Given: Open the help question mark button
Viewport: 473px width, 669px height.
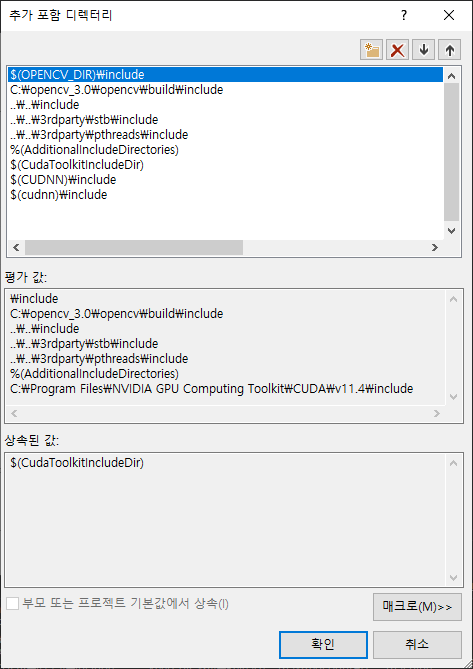Looking at the screenshot, I should point(403,16).
